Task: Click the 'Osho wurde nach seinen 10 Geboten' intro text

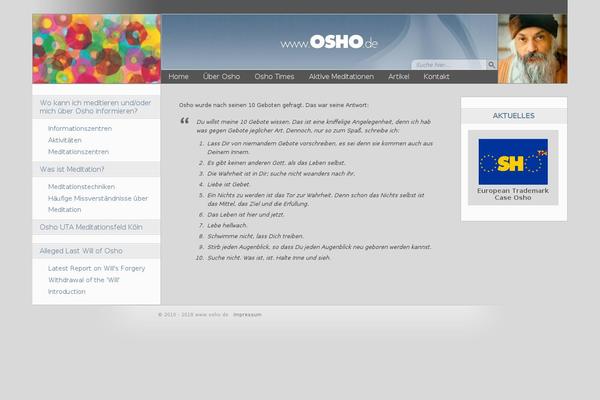Action: click(273, 105)
